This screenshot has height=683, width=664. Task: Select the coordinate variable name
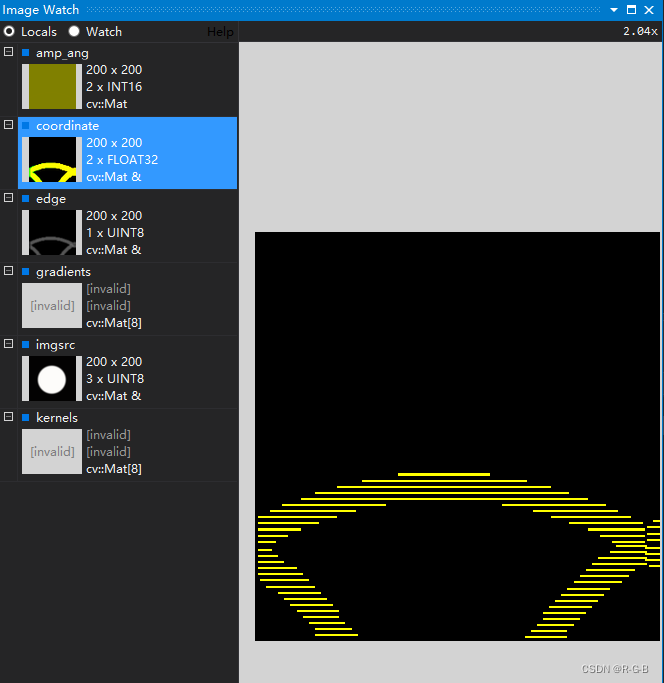pyautogui.click(x=68, y=126)
